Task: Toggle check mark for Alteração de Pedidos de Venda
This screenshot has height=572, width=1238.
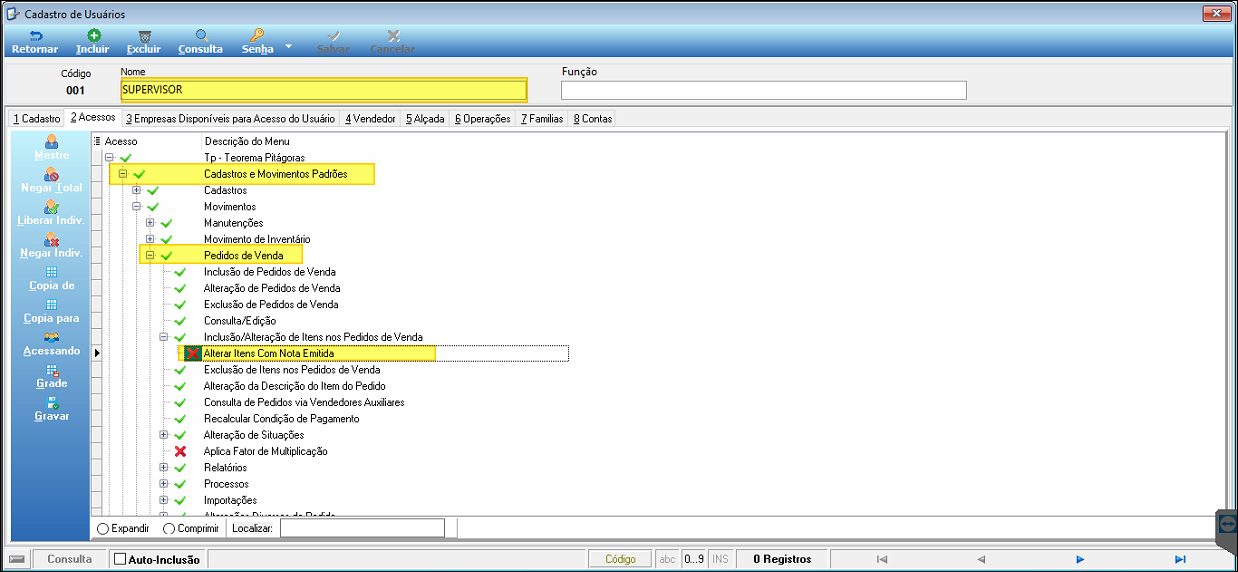Action: [180, 288]
